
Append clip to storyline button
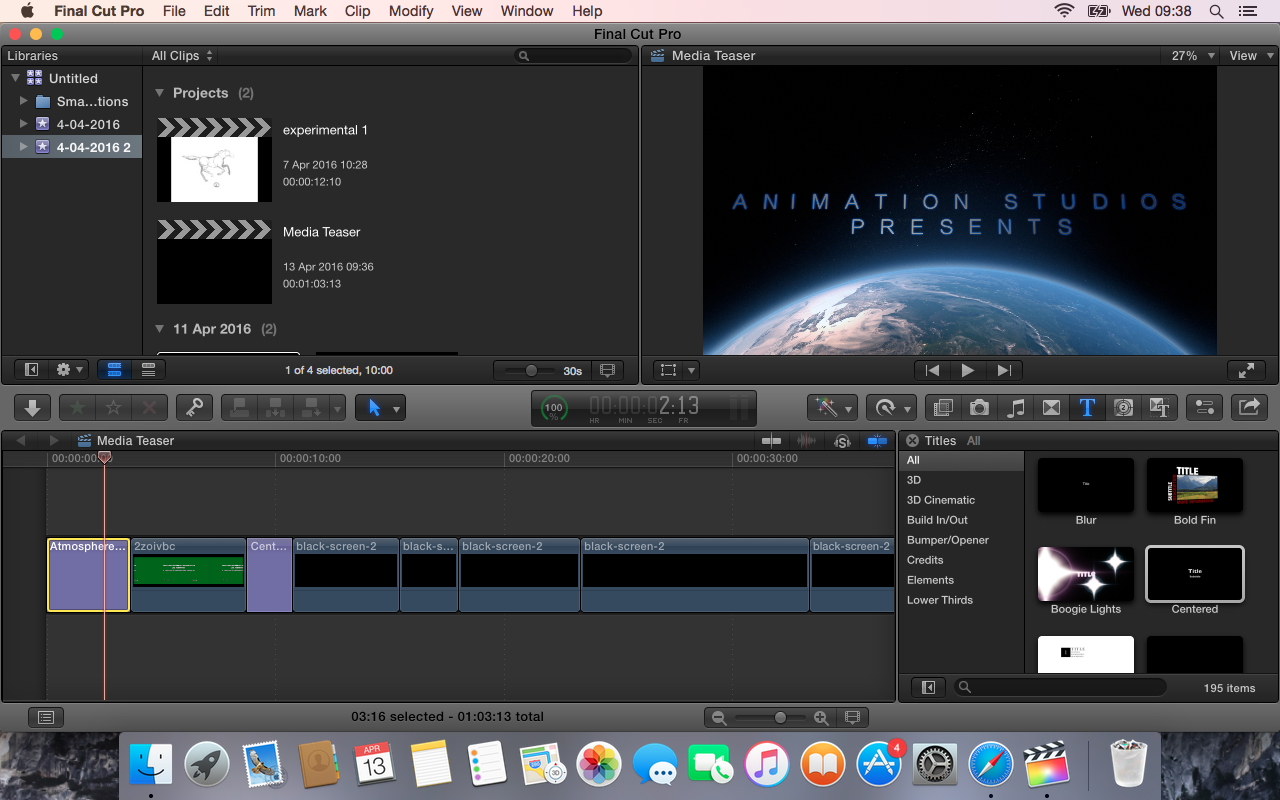coord(311,407)
